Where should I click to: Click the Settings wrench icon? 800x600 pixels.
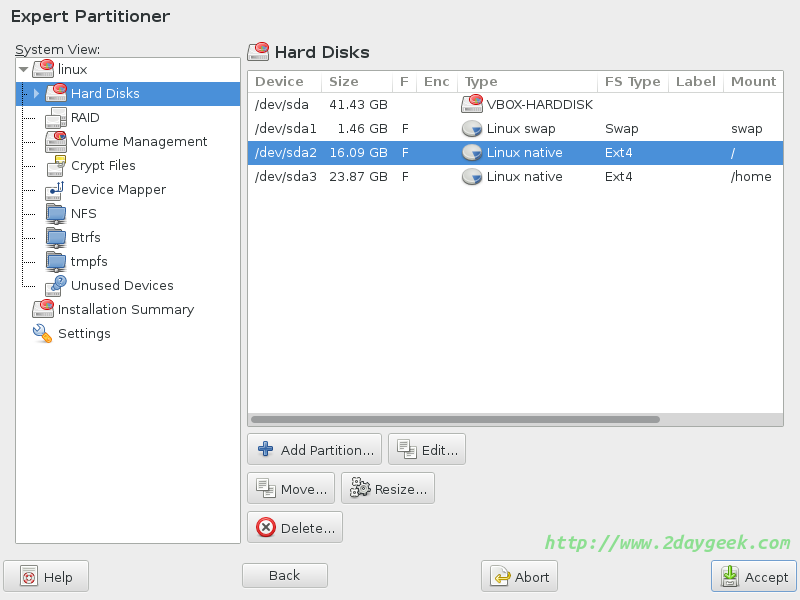click(x=42, y=334)
